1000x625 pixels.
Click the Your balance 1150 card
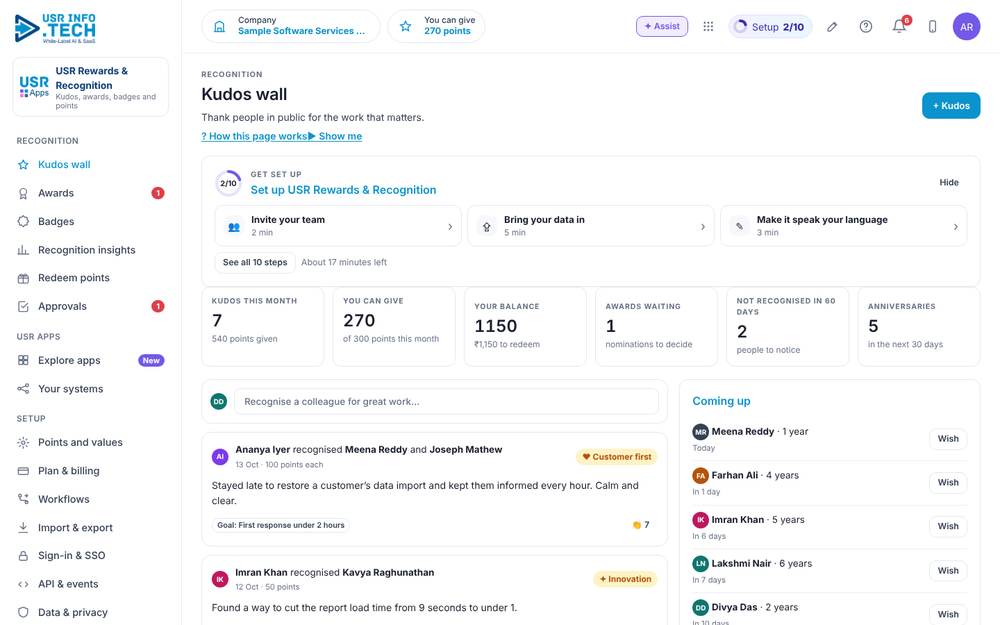[525, 327]
